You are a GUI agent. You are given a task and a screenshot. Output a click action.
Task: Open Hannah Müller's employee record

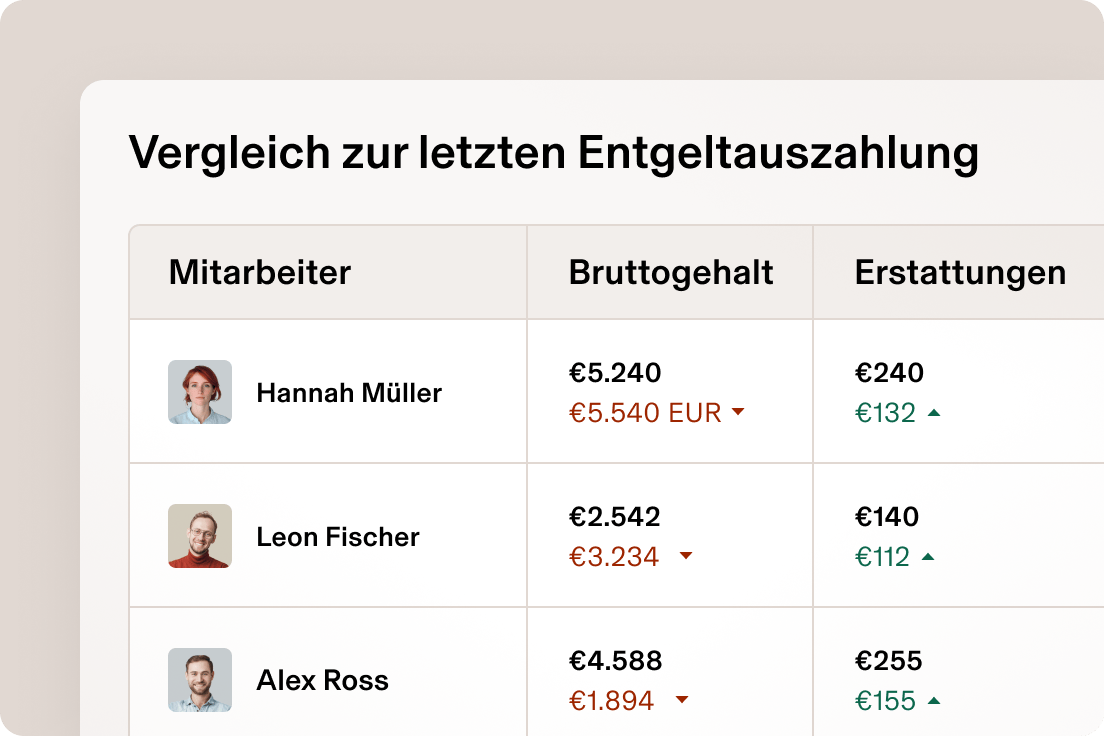[348, 393]
